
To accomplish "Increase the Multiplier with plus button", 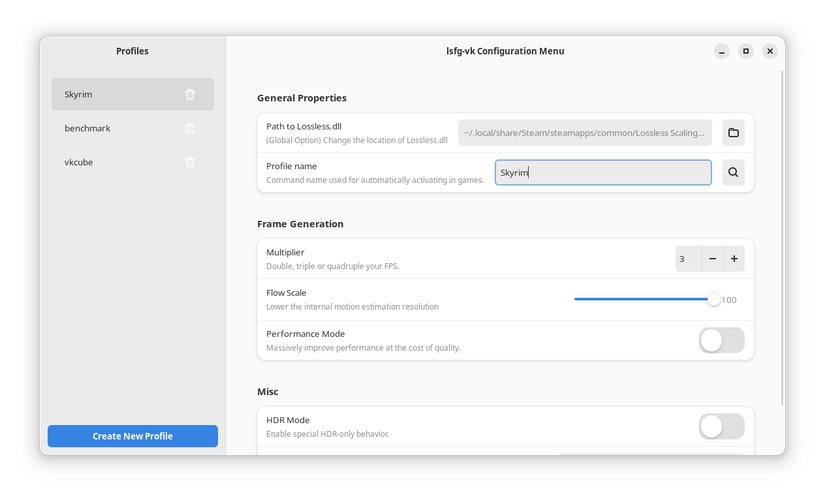I will 734,259.
